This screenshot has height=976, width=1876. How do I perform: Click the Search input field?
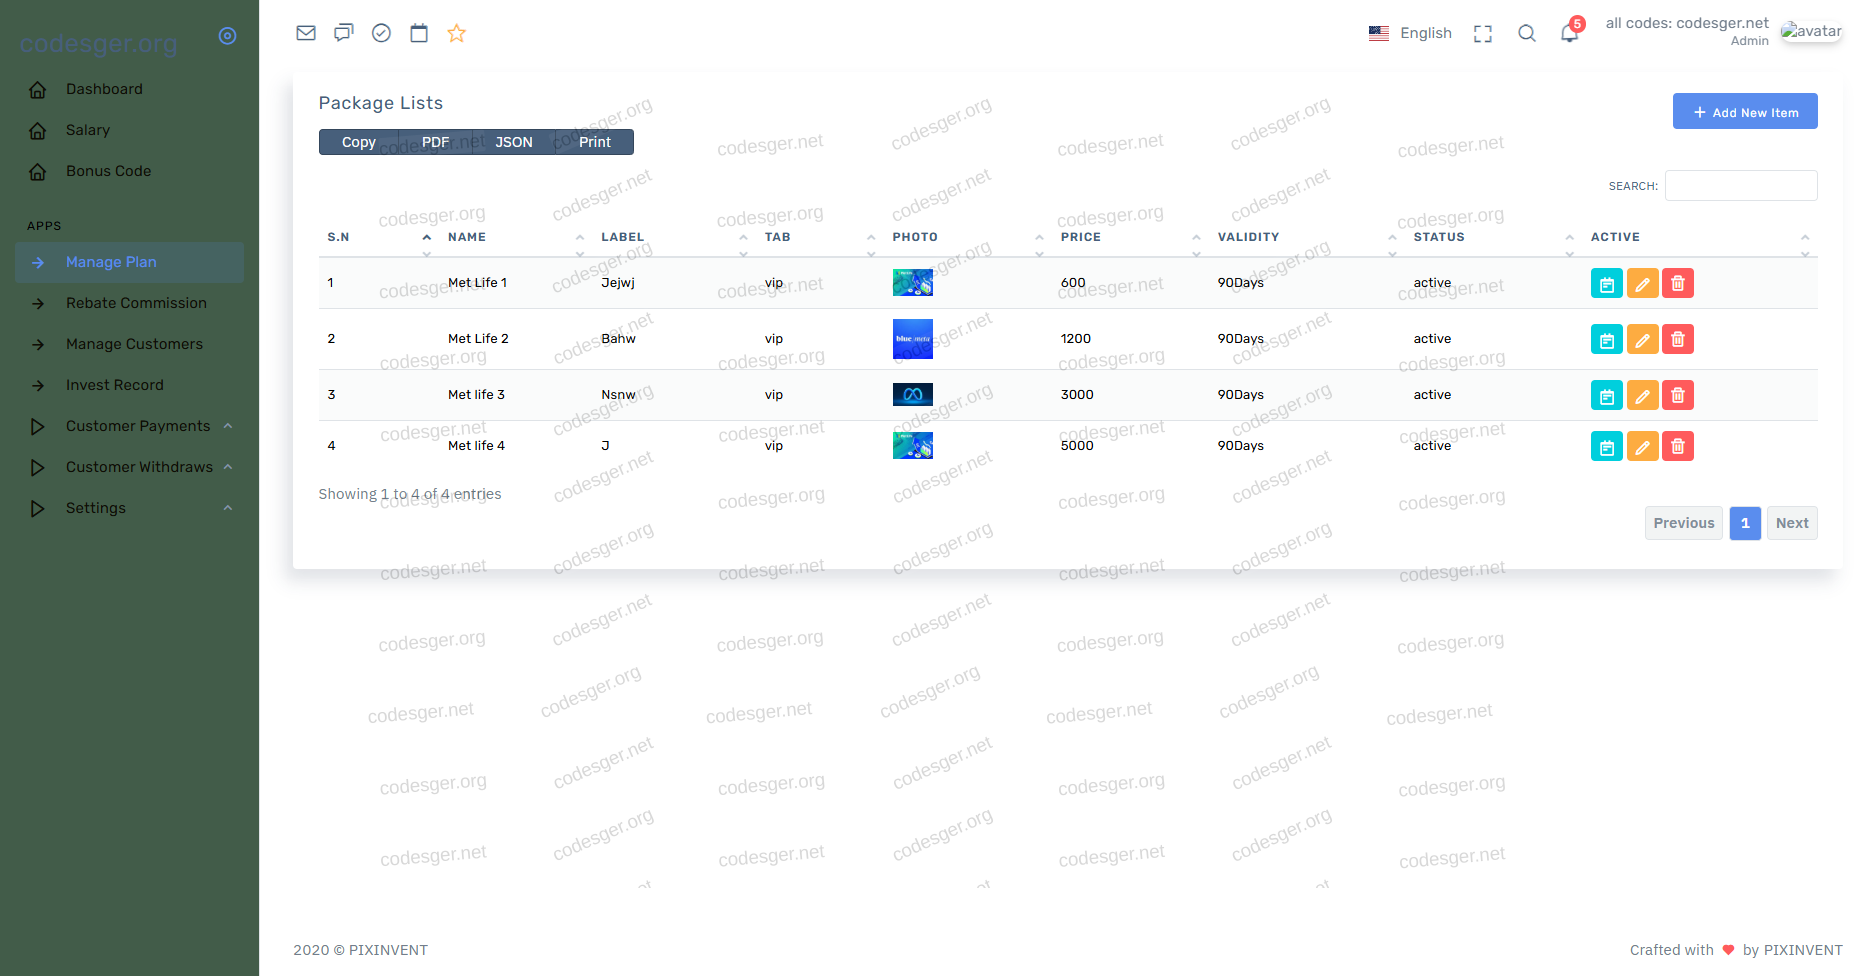tap(1741, 186)
